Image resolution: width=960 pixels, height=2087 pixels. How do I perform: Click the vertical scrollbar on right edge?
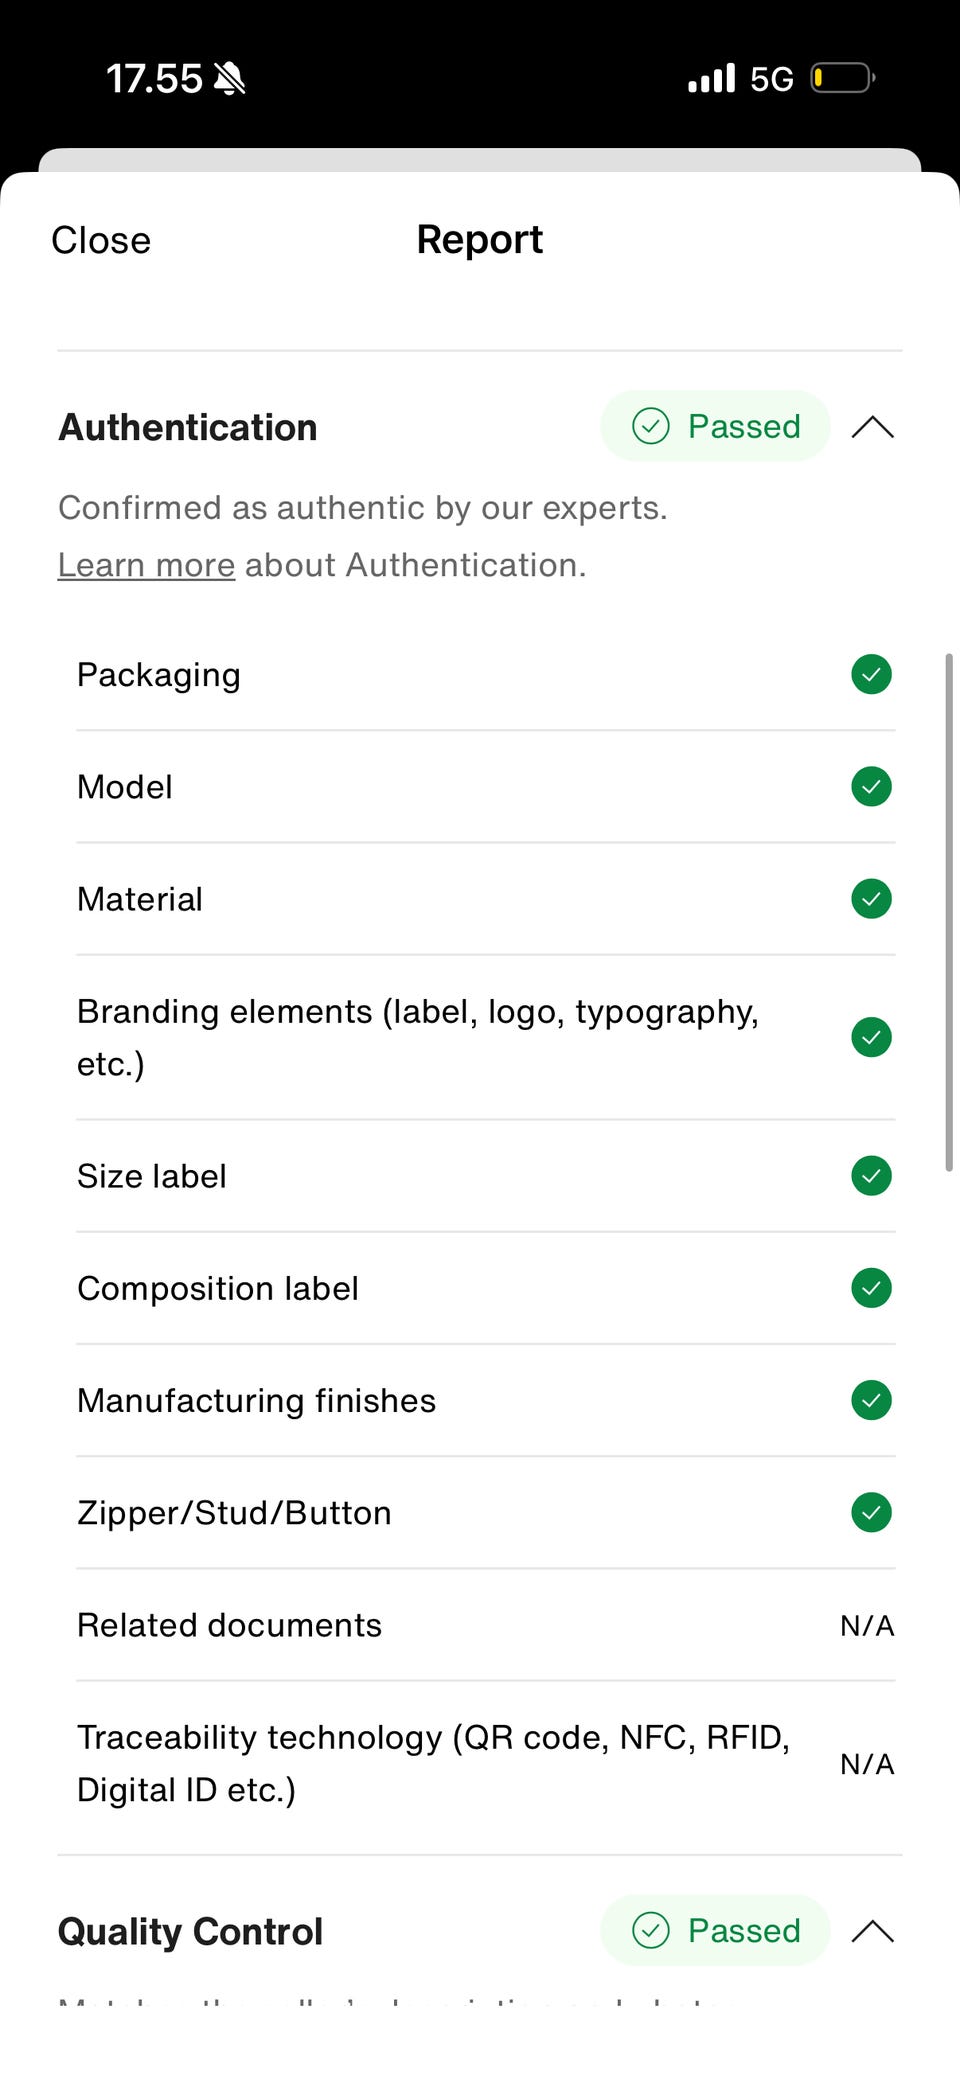click(948, 912)
